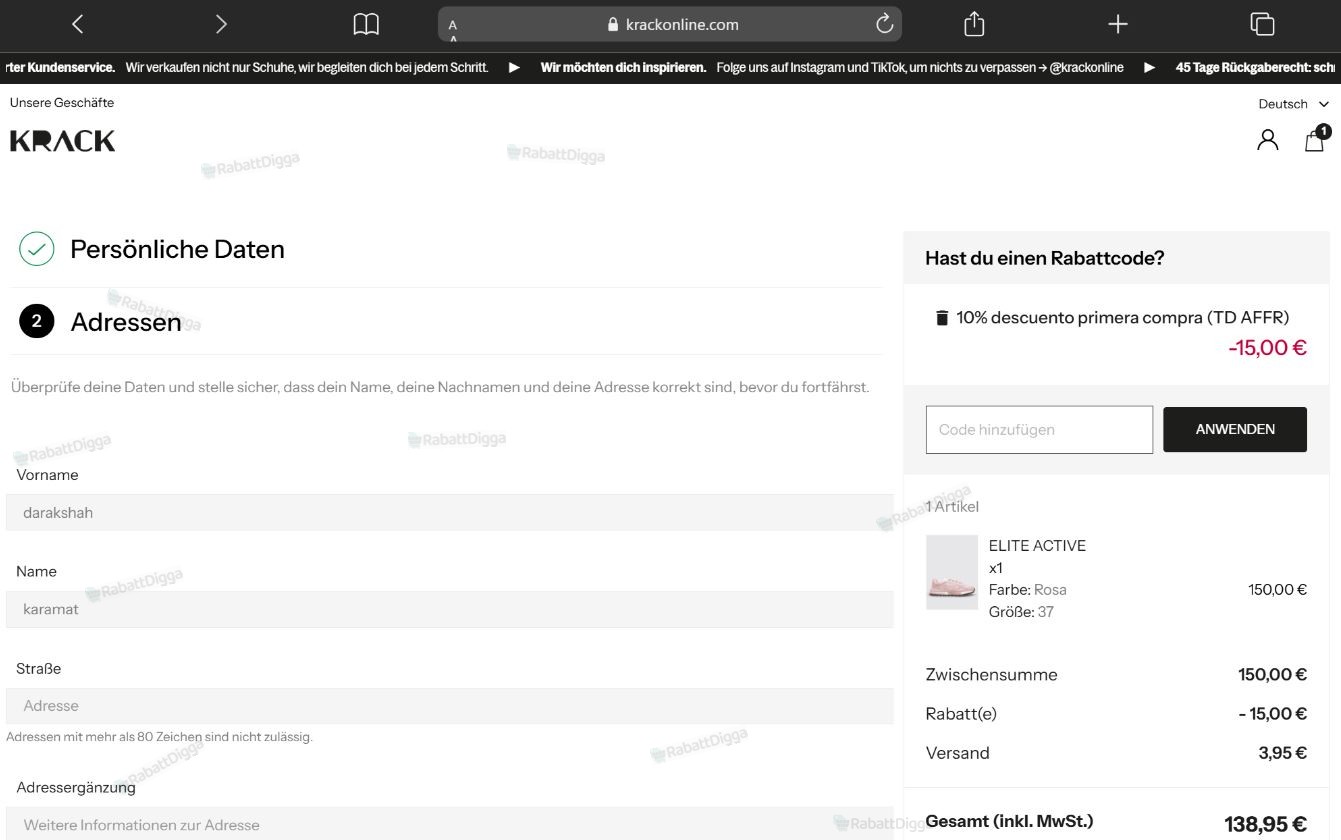The image size is (1341, 840).
Task: Go back with the browser back arrow
Action: (x=78, y=24)
